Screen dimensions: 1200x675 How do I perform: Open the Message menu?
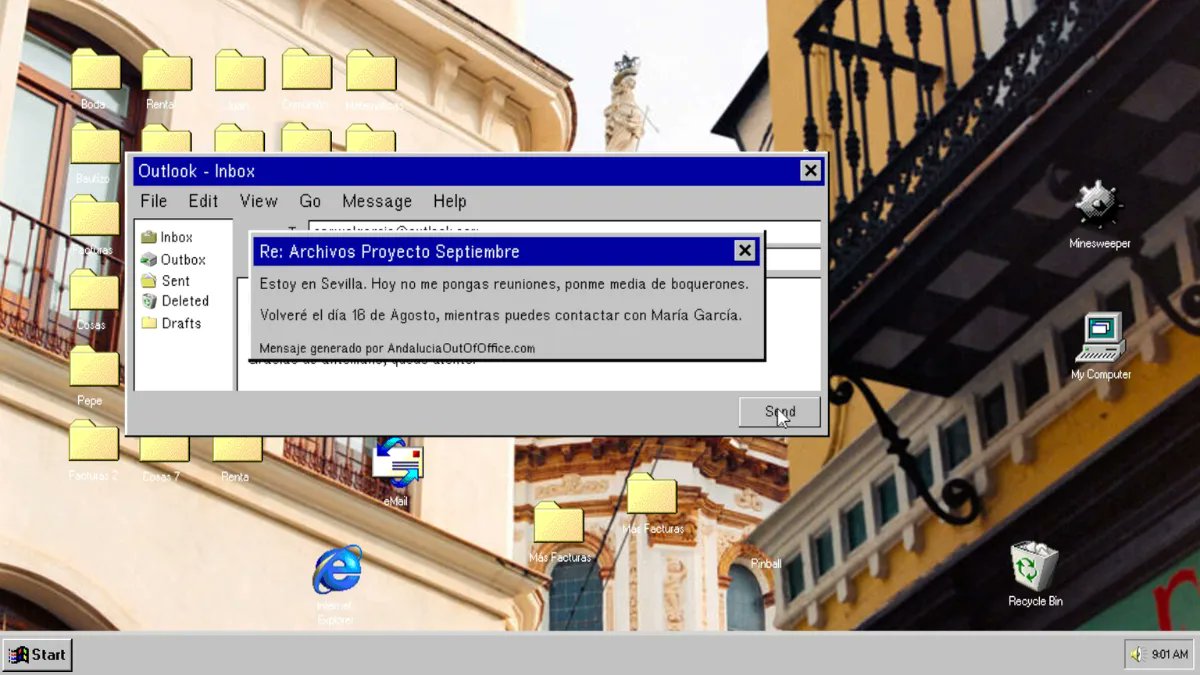click(377, 201)
